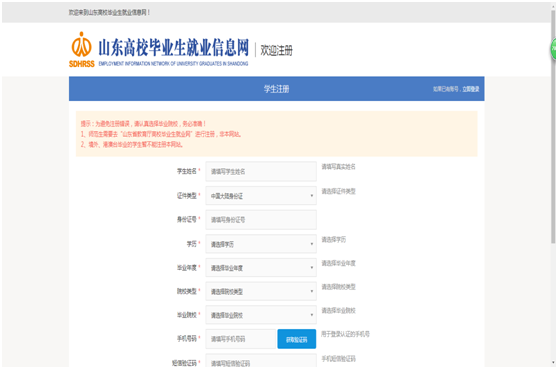The width and height of the screenshot is (558, 369).
Task: Click the green floating icon at right edge
Action: point(553,49)
